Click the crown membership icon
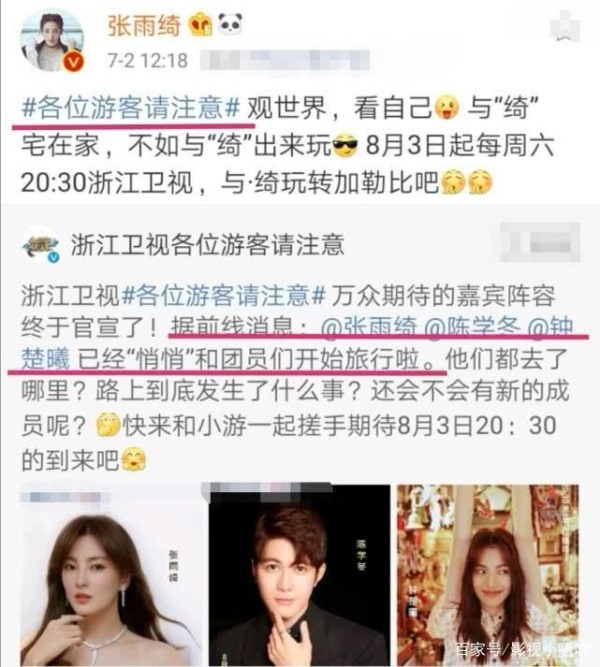This screenshot has width=600, height=667. click(200, 25)
